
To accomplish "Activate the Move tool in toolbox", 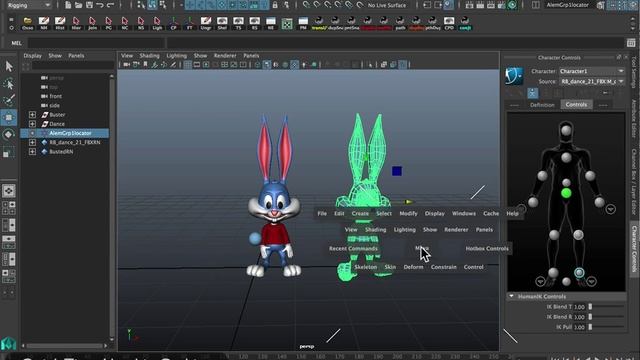I will [9, 118].
